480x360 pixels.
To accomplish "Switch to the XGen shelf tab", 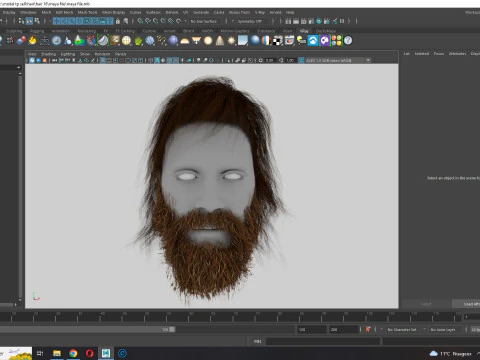I will (x=288, y=31).
